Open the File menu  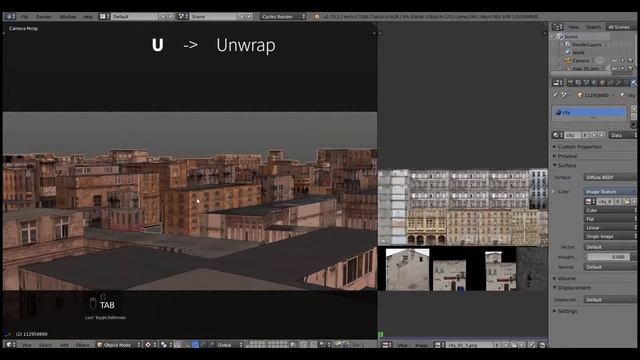[24, 17]
